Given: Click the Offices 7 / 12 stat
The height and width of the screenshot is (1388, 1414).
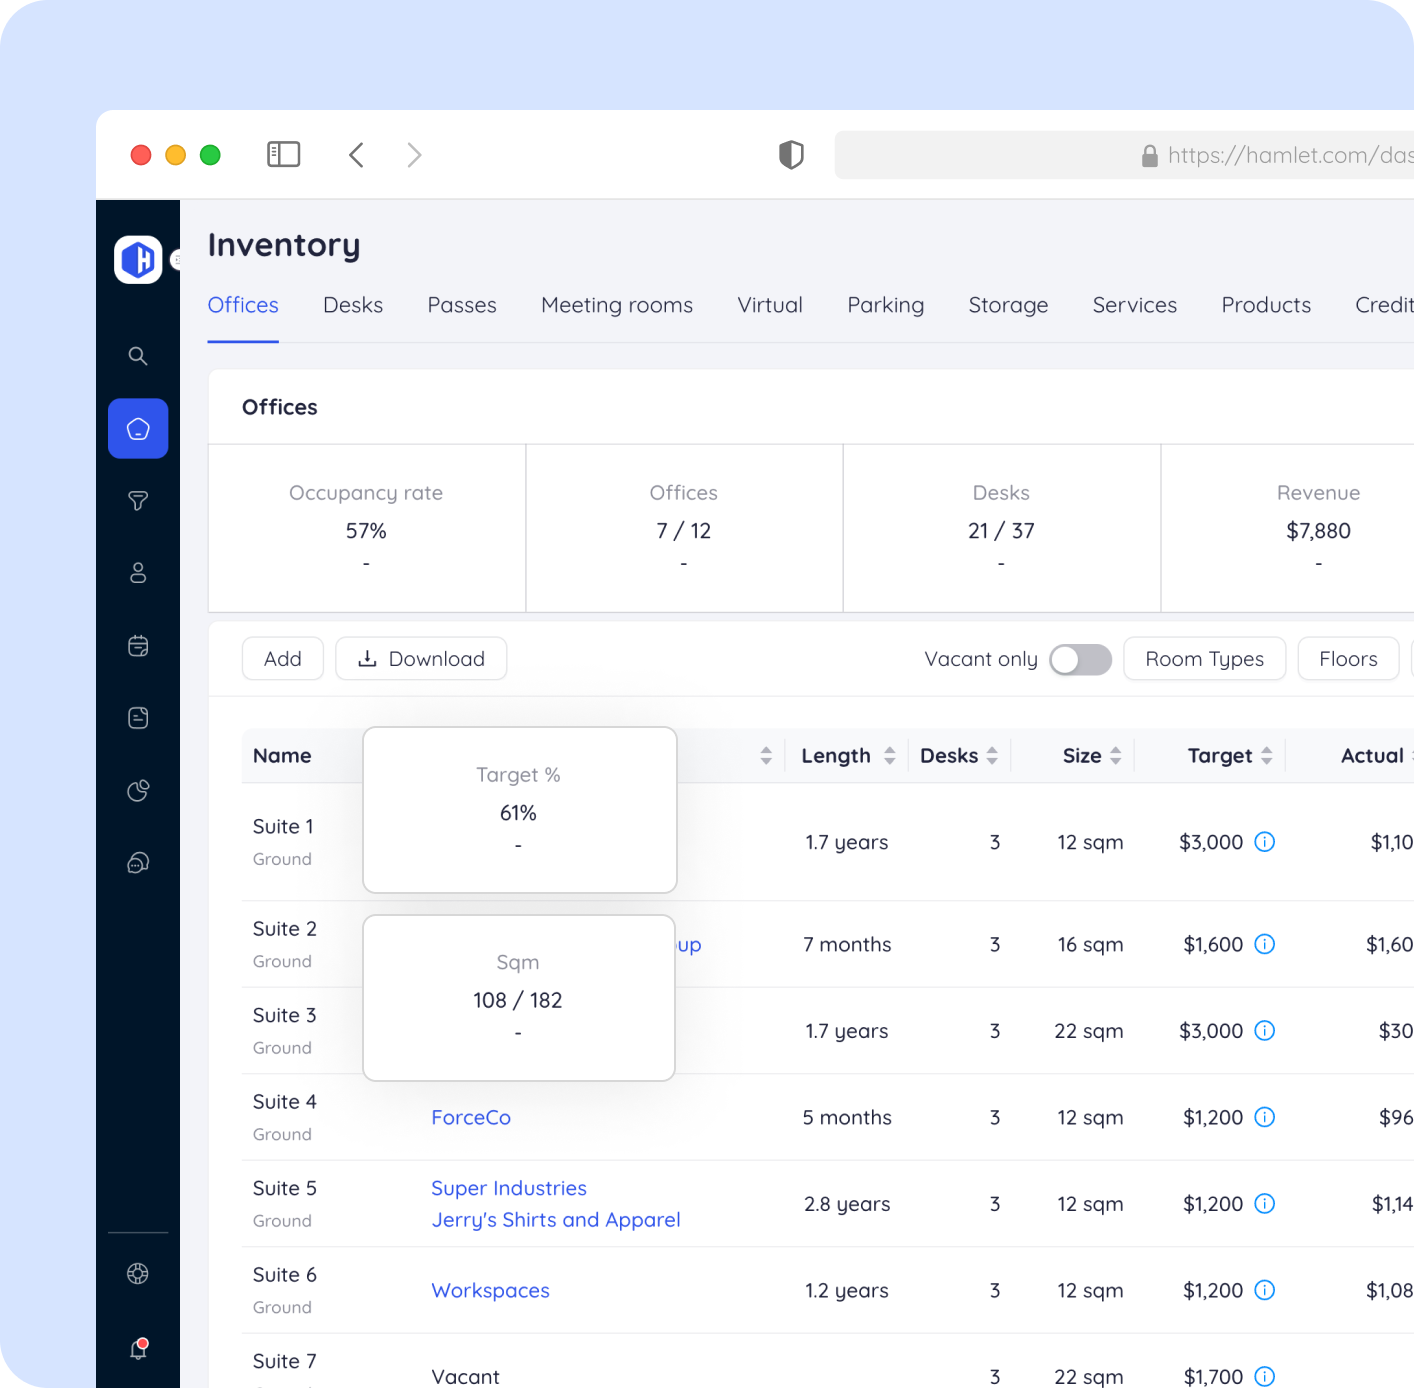Looking at the screenshot, I should coord(684,528).
